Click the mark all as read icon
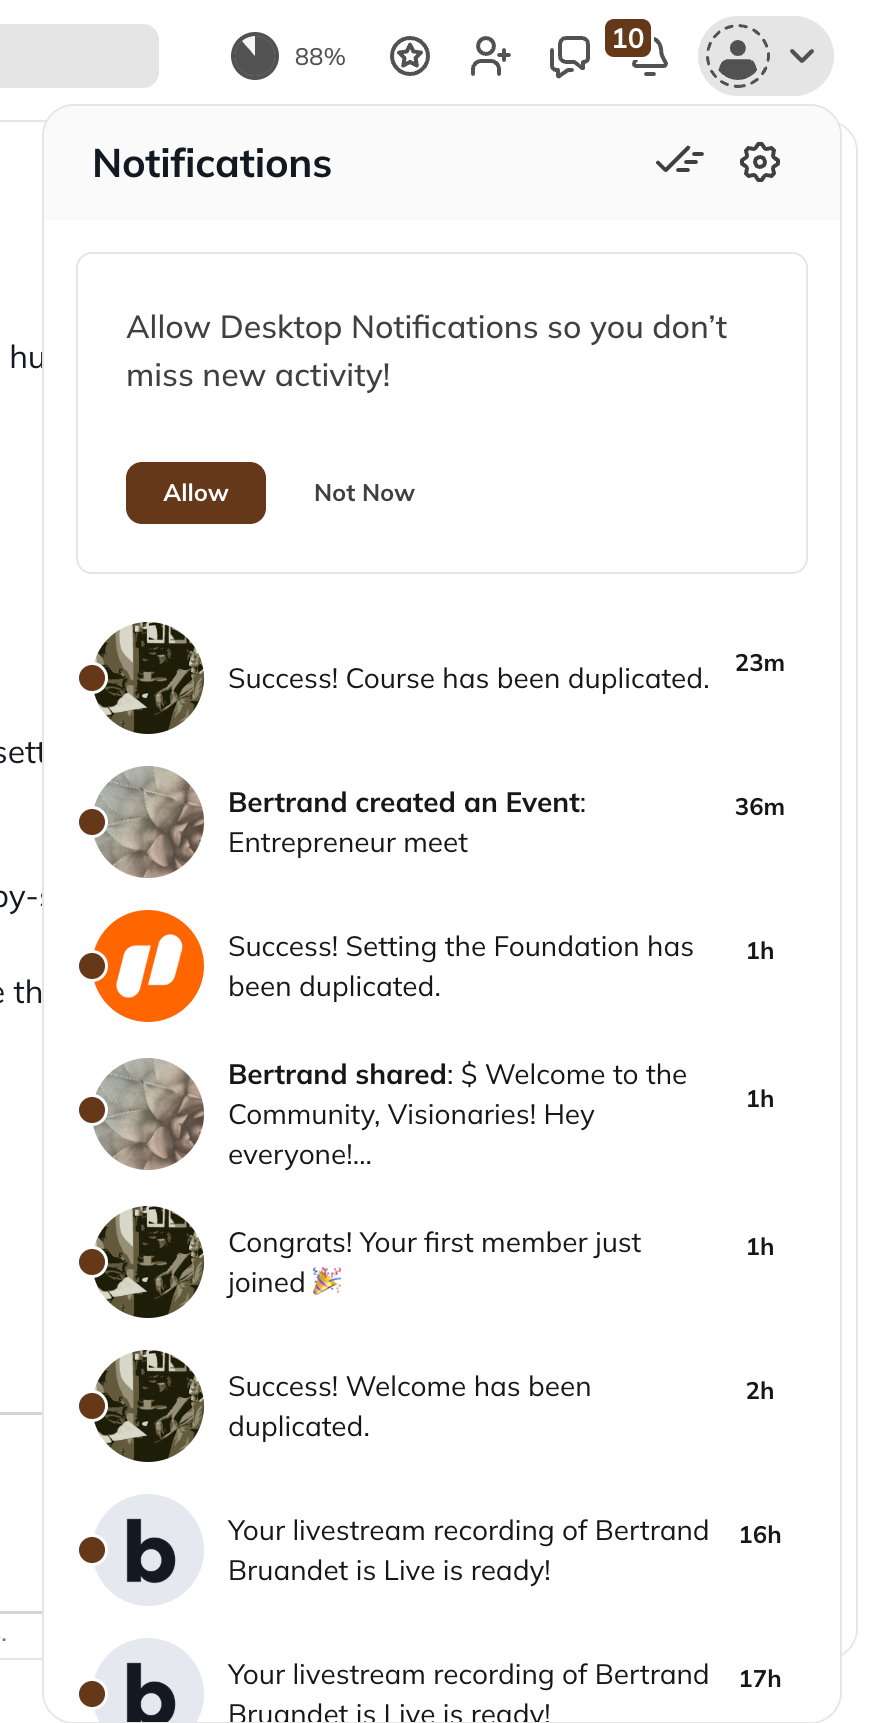 click(680, 161)
